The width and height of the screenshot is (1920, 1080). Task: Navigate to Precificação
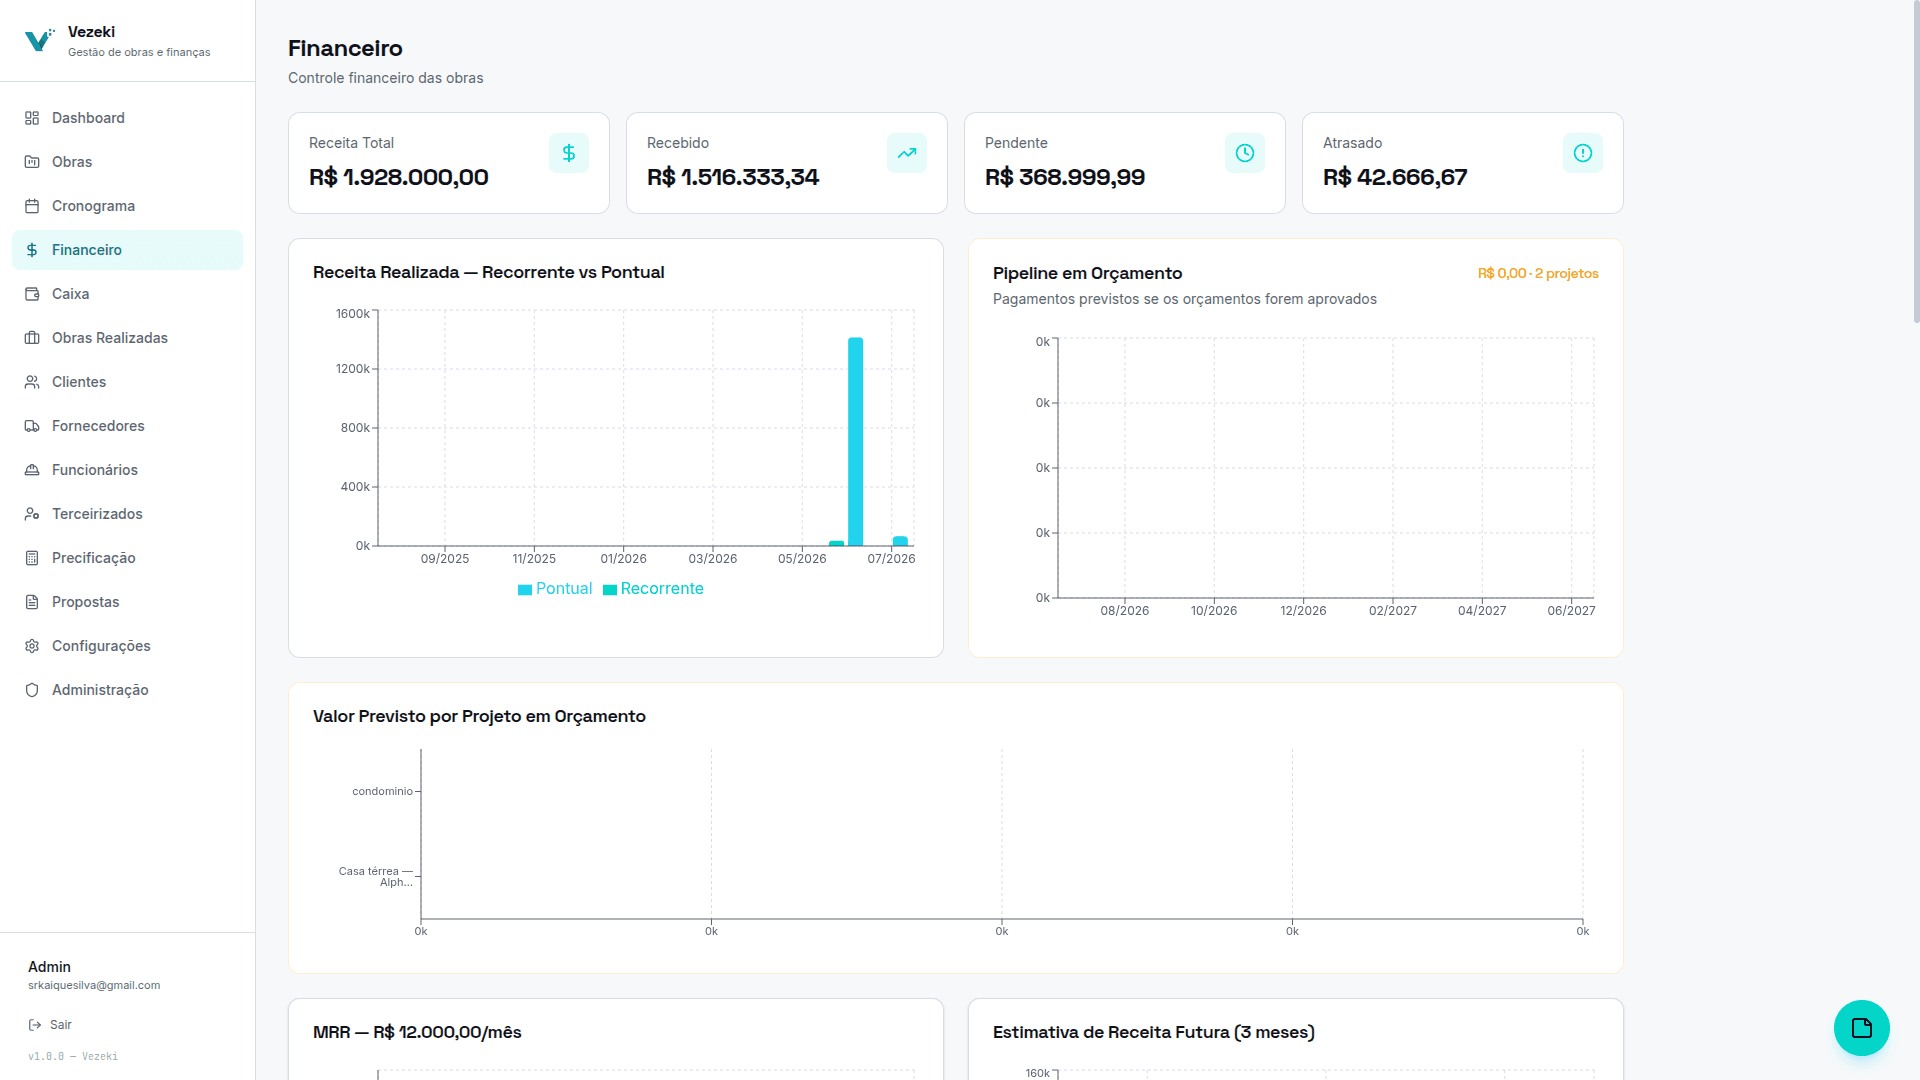click(x=127, y=558)
